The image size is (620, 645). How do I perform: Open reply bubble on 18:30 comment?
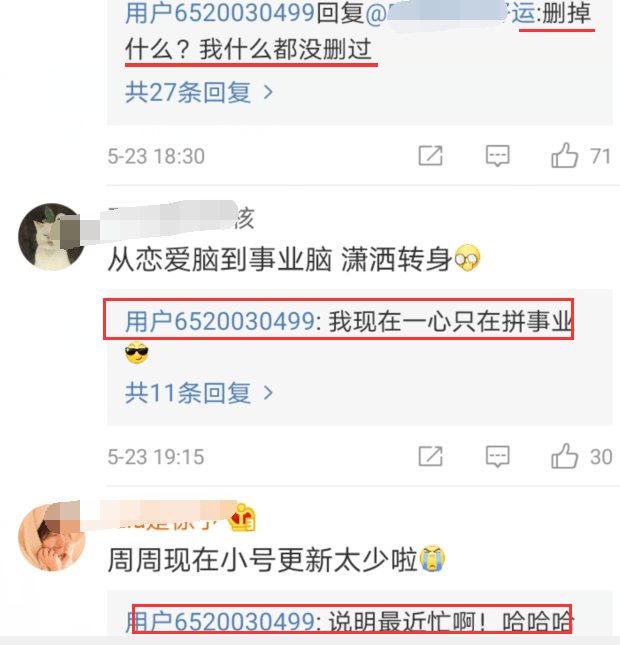click(497, 156)
